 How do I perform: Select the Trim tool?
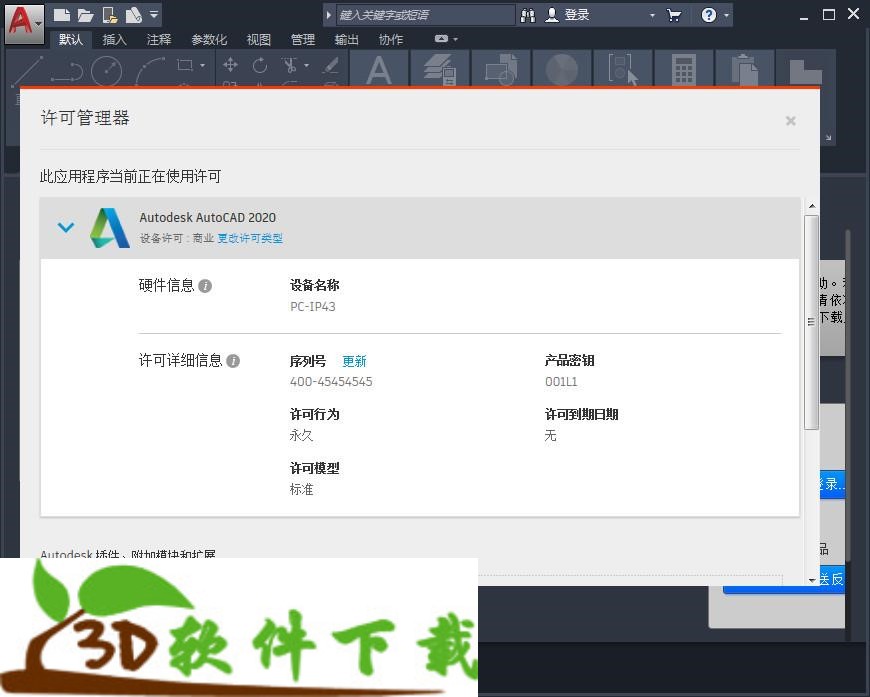click(x=290, y=65)
